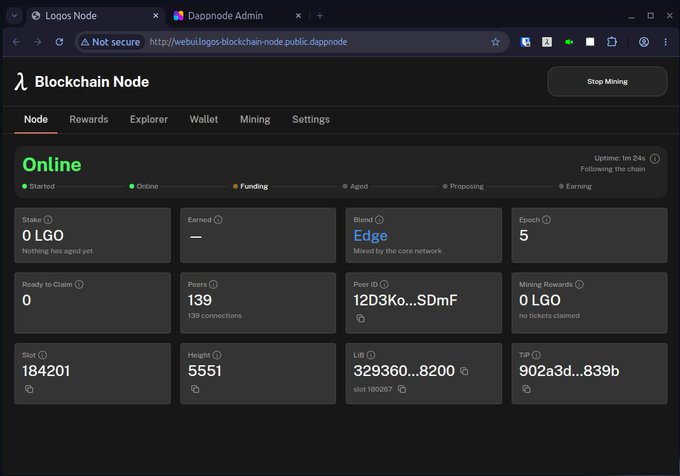Image resolution: width=680 pixels, height=476 pixels.
Task: Copy the Peer ID value
Action: pyautogui.click(x=360, y=319)
